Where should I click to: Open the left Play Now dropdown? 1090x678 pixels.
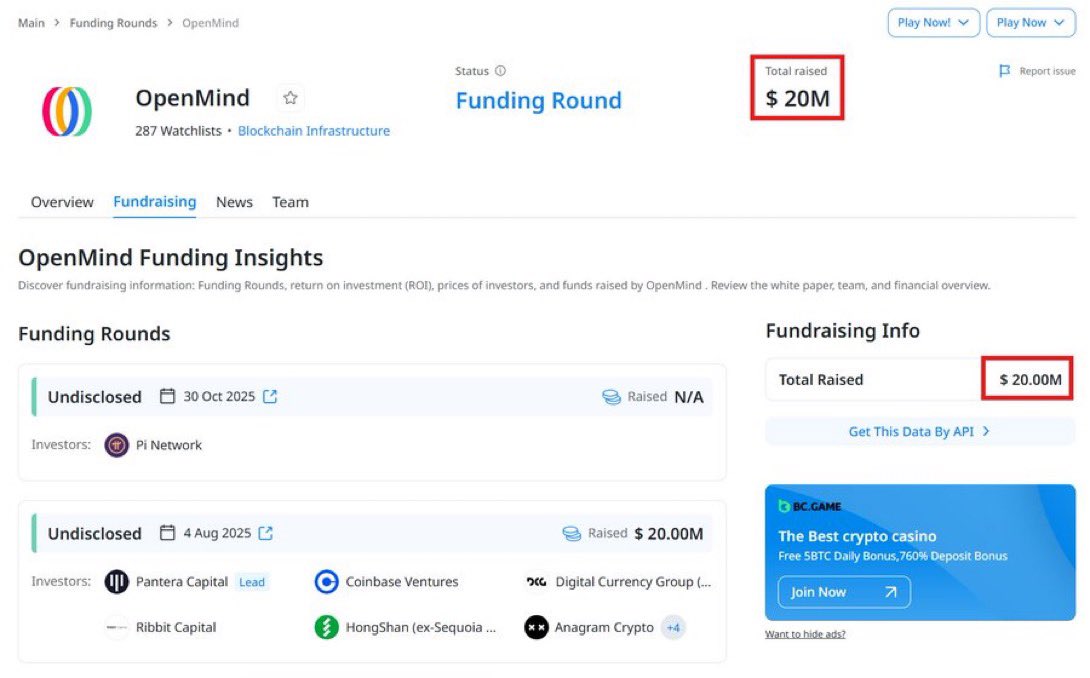[x=933, y=23]
